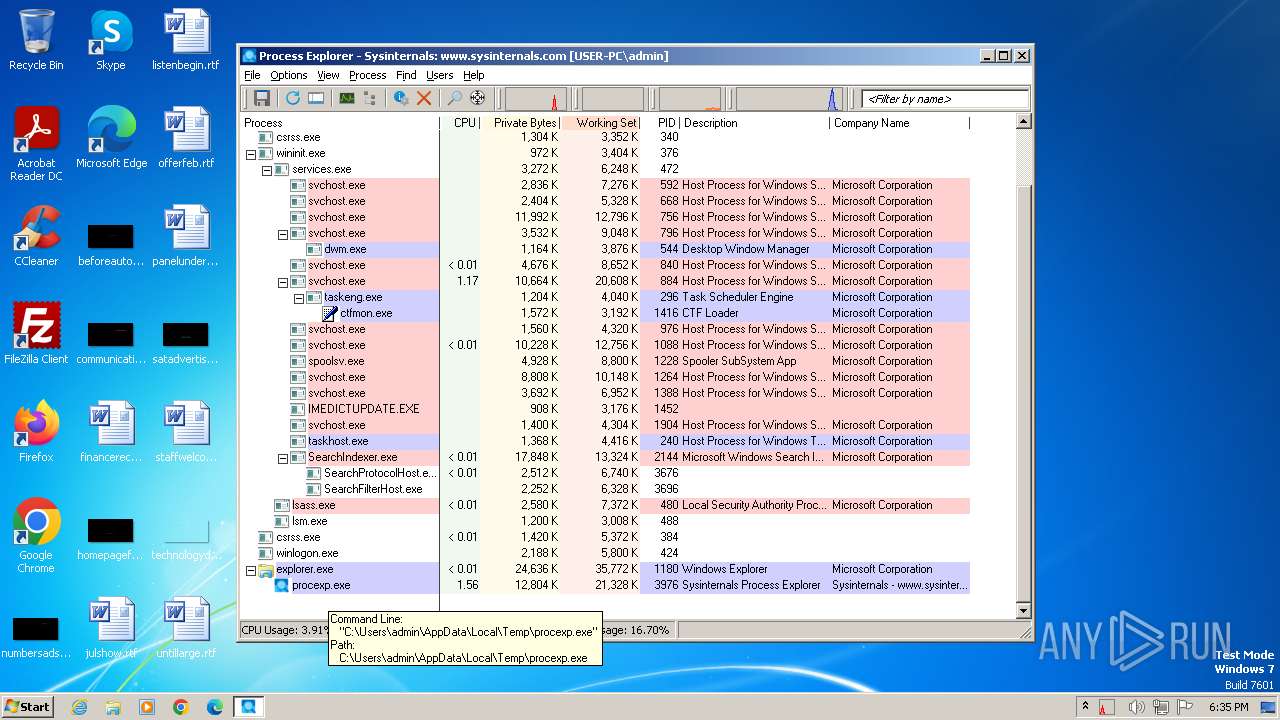The width and height of the screenshot is (1280, 720).
Task: Open Firefox desktop shortcut
Action: (x=36, y=432)
